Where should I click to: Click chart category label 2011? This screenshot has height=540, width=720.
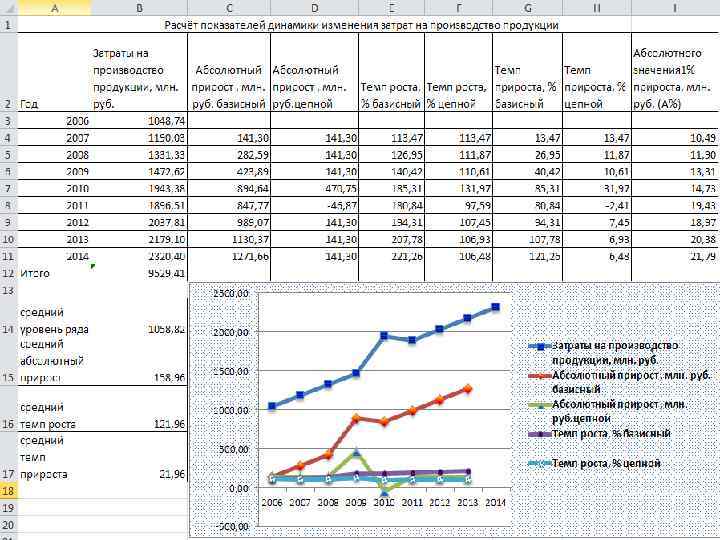coord(412,502)
